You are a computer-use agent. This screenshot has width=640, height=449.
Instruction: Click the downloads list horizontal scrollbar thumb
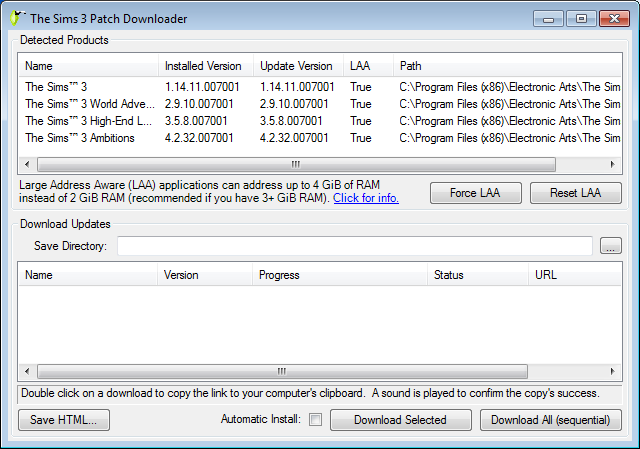tap(282, 371)
